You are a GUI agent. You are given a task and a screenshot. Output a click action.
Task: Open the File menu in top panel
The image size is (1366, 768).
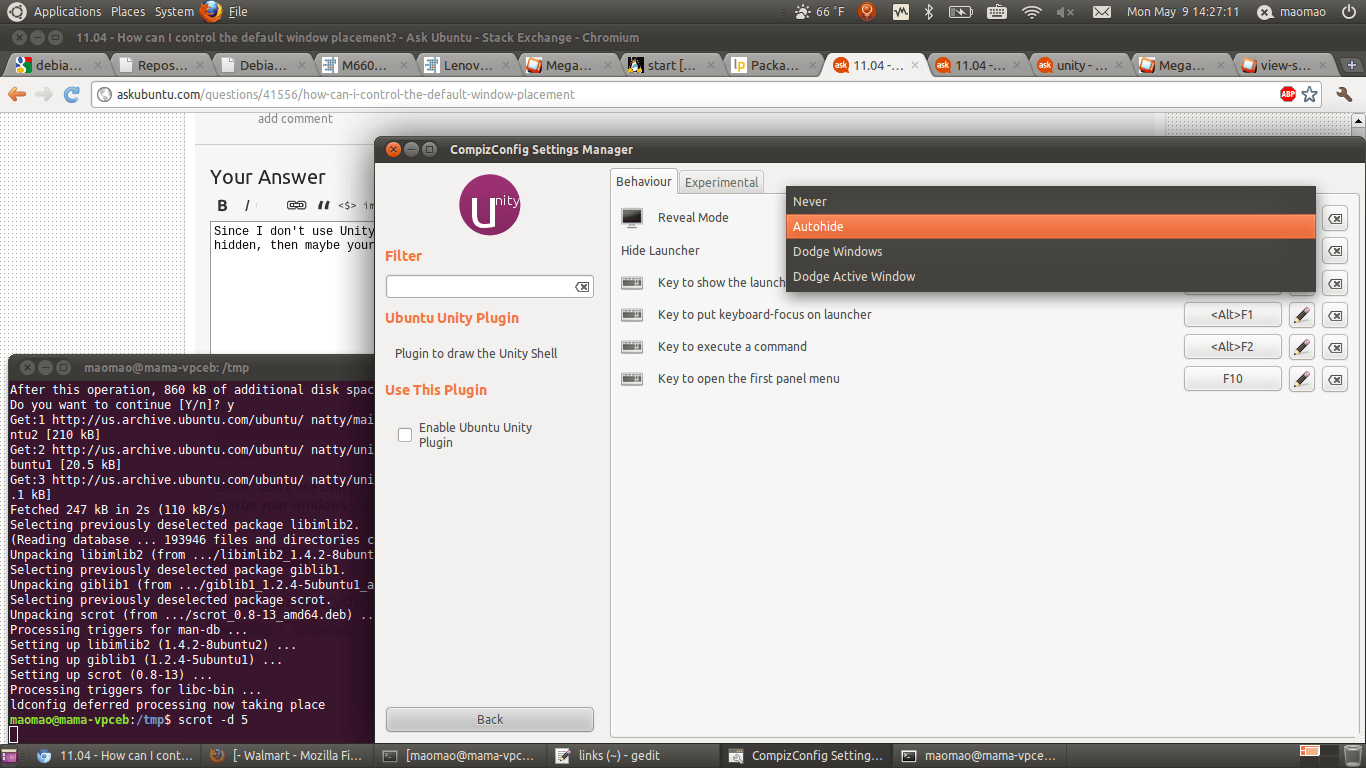click(x=238, y=12)
